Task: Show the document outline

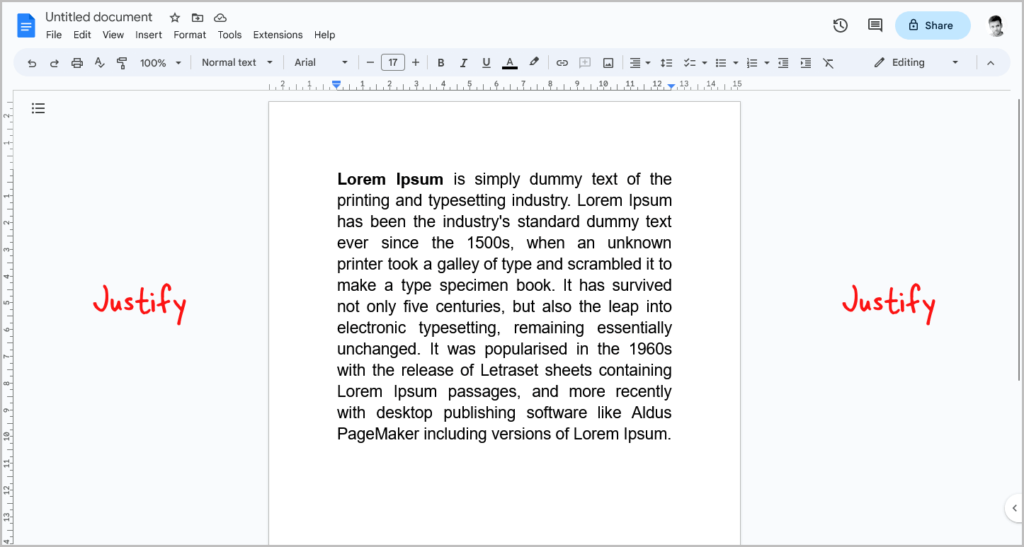Action: [x=39, y=108]
